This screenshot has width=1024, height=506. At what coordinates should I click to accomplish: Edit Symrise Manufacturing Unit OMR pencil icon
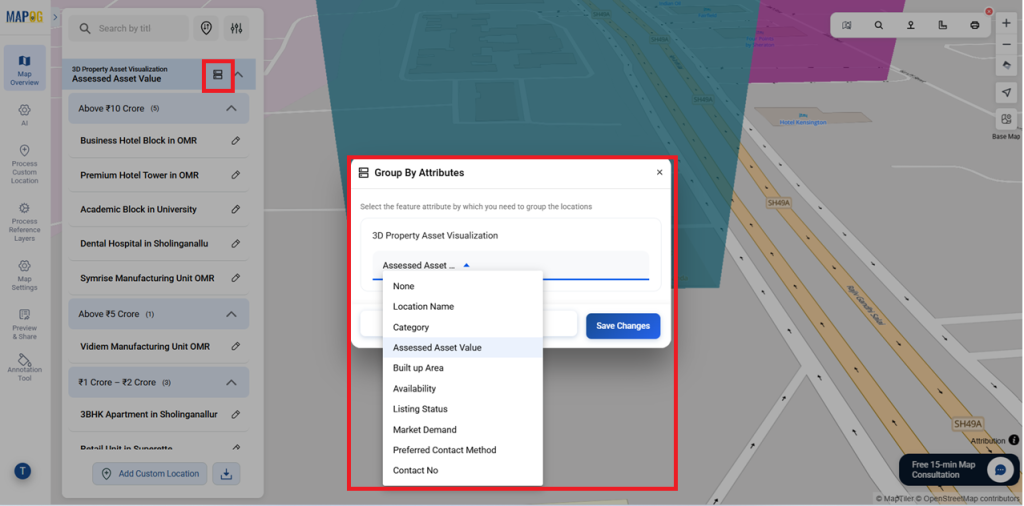tap(236, 278)
